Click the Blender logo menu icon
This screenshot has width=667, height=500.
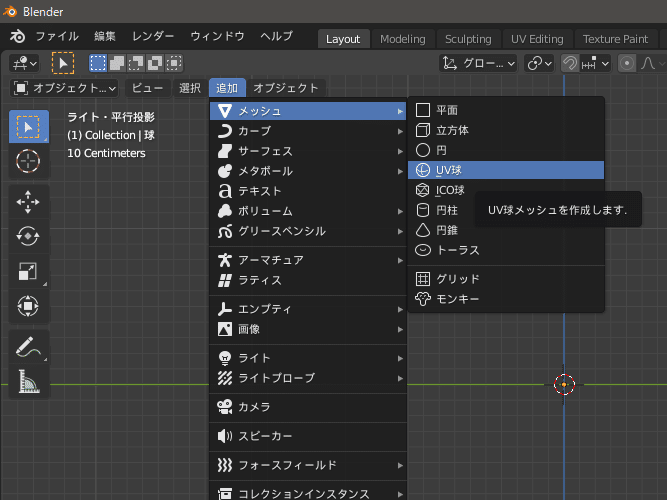tap(17, 37)
